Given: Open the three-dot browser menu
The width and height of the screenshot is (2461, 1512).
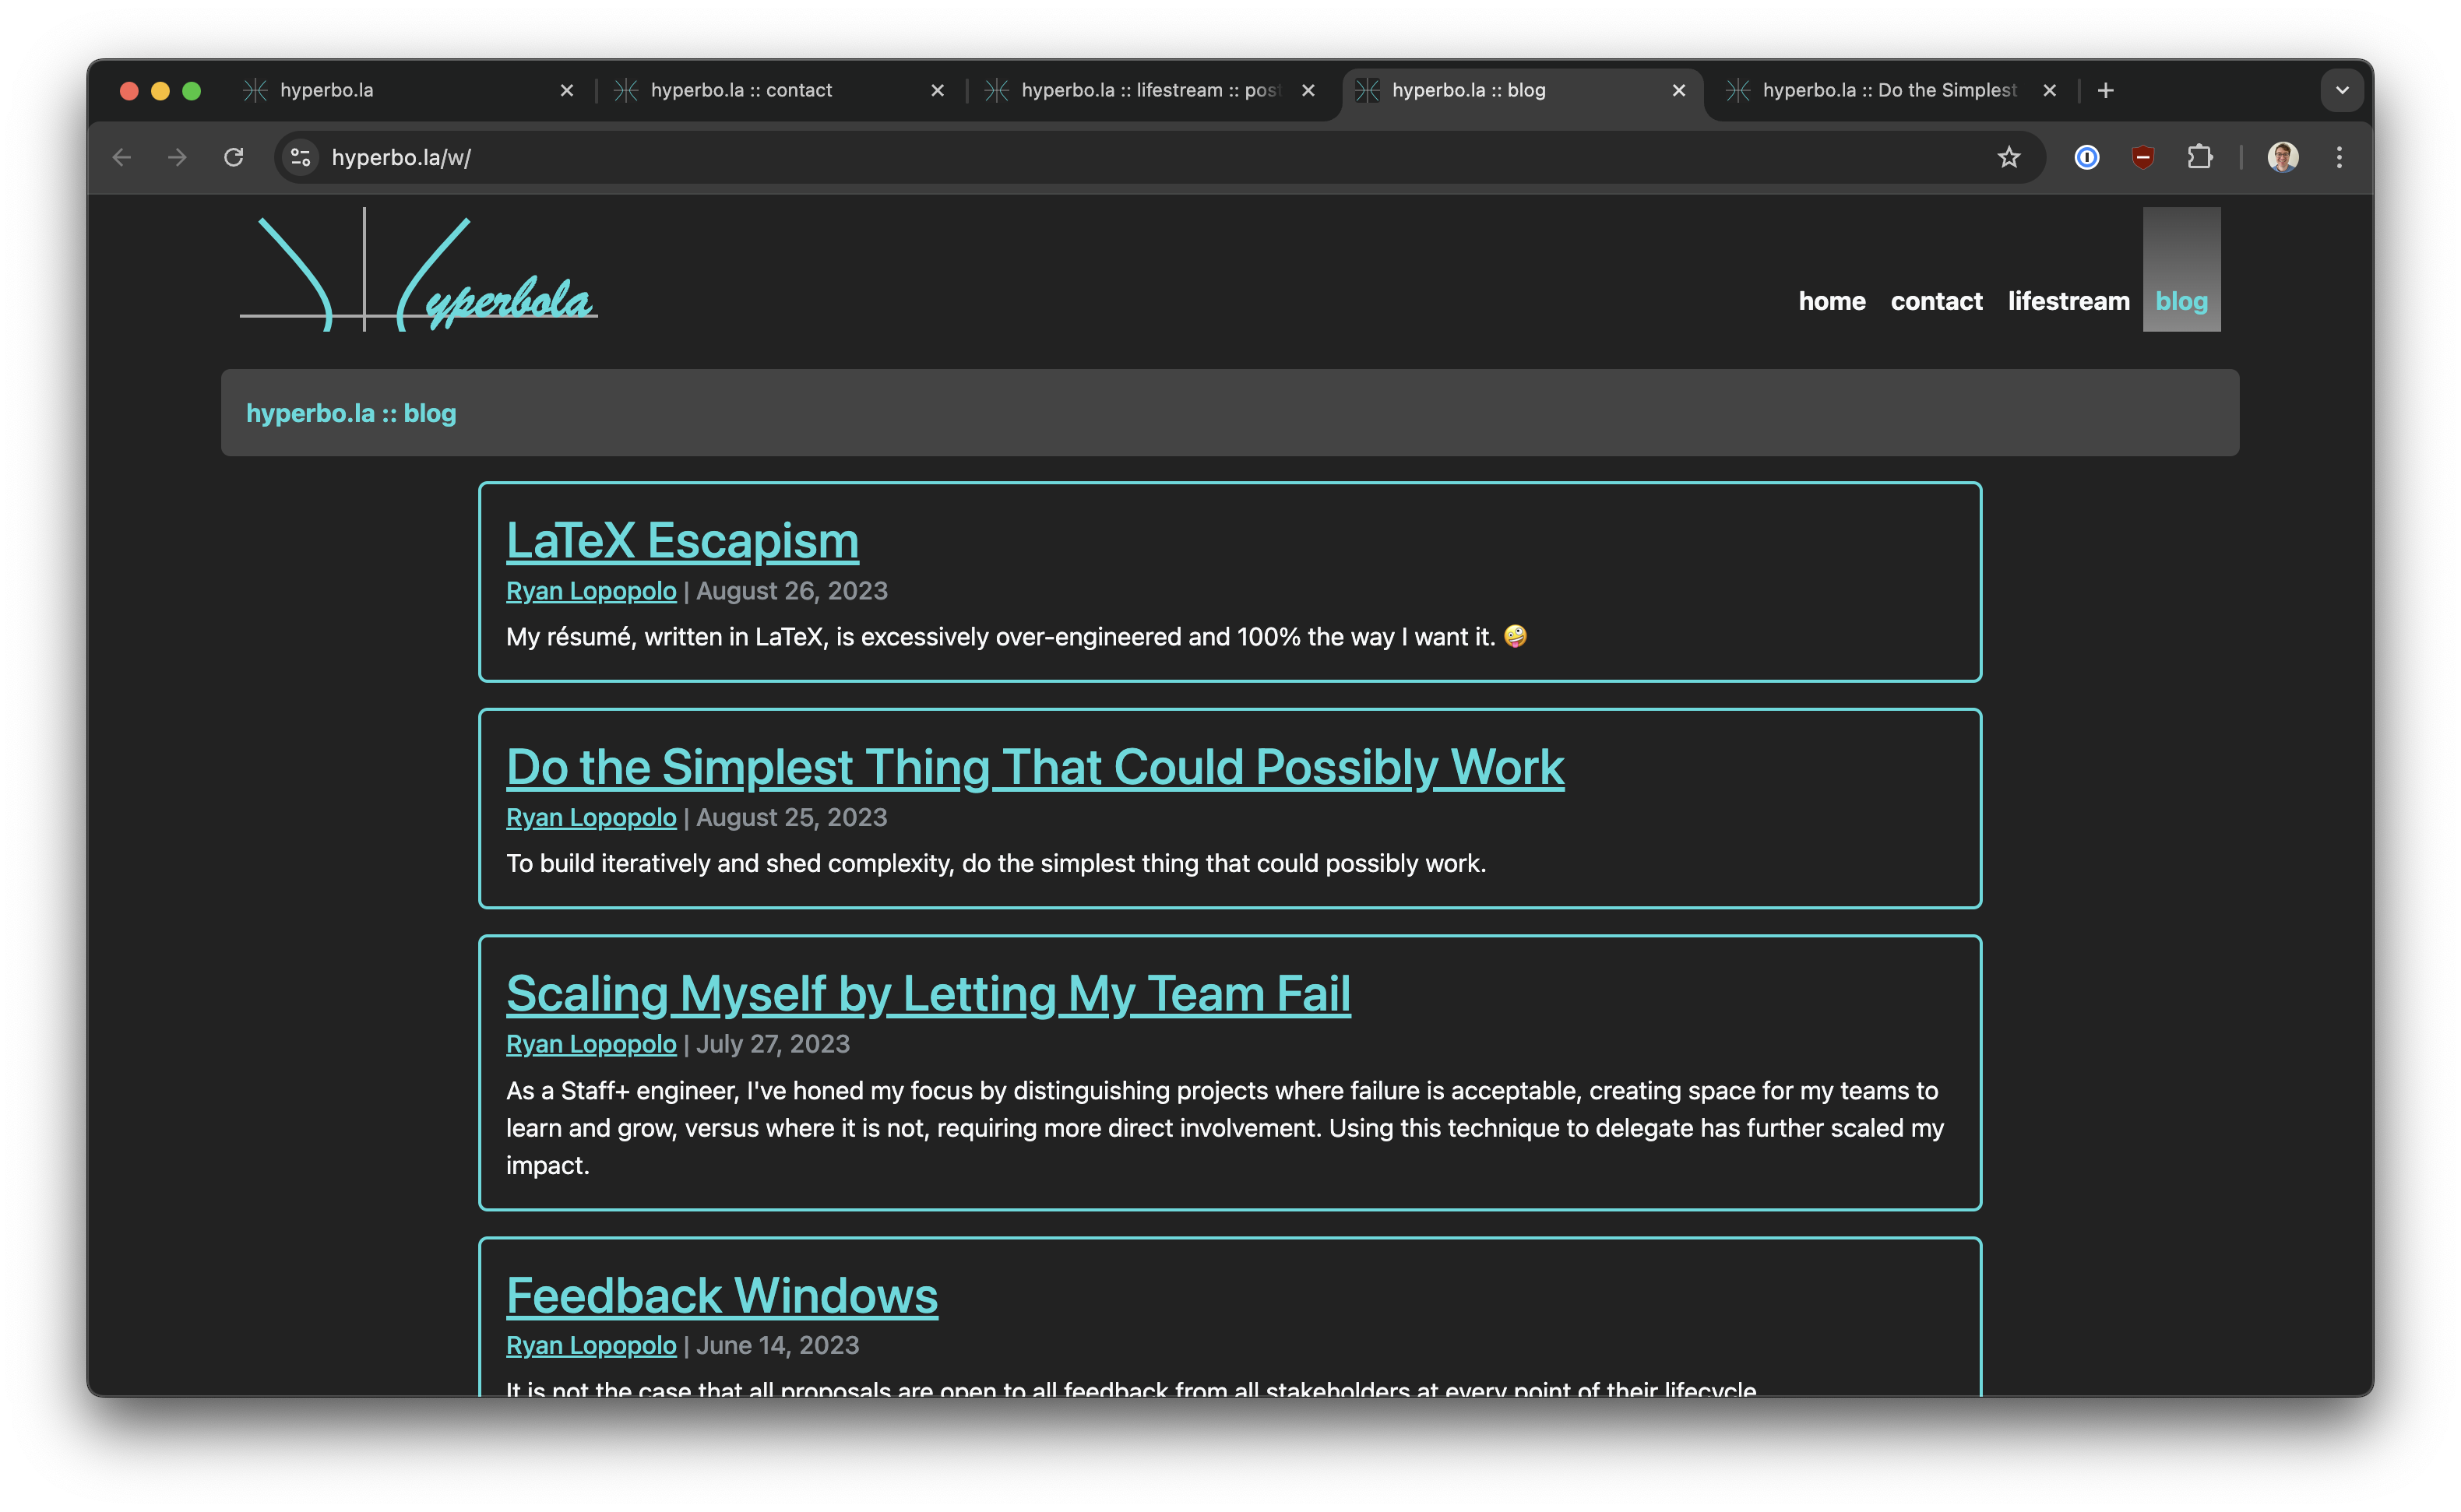Looking at the screenshot, I should [2339, 157].
